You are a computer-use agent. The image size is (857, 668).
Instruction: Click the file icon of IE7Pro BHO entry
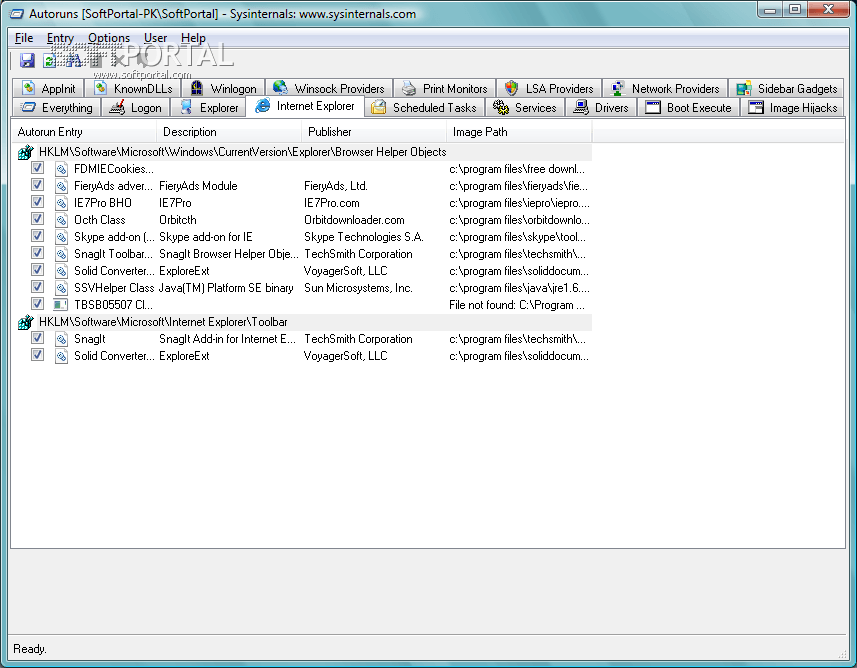pyautogui.click(x=61, y=203)
